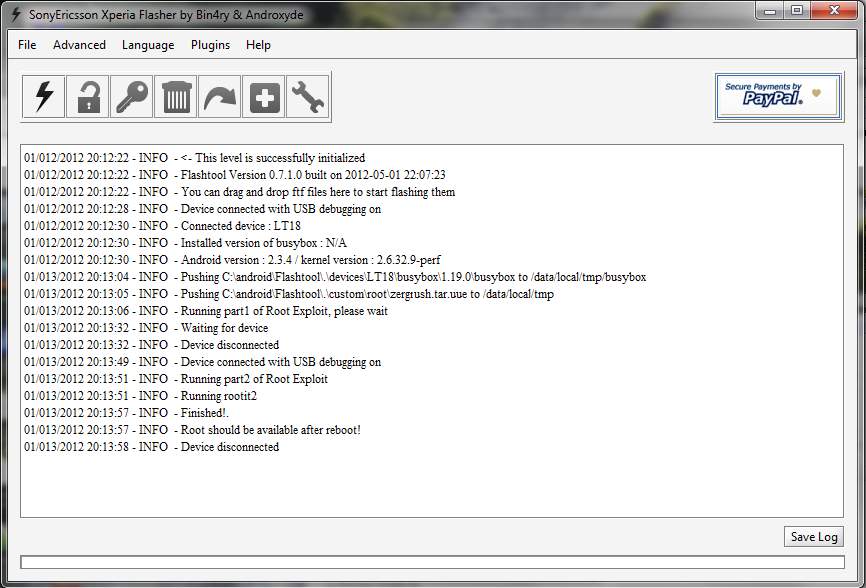Click the PayPal Secure Payments donate button
This screenshot has width=866, height=588.
[x=778, y=97]
